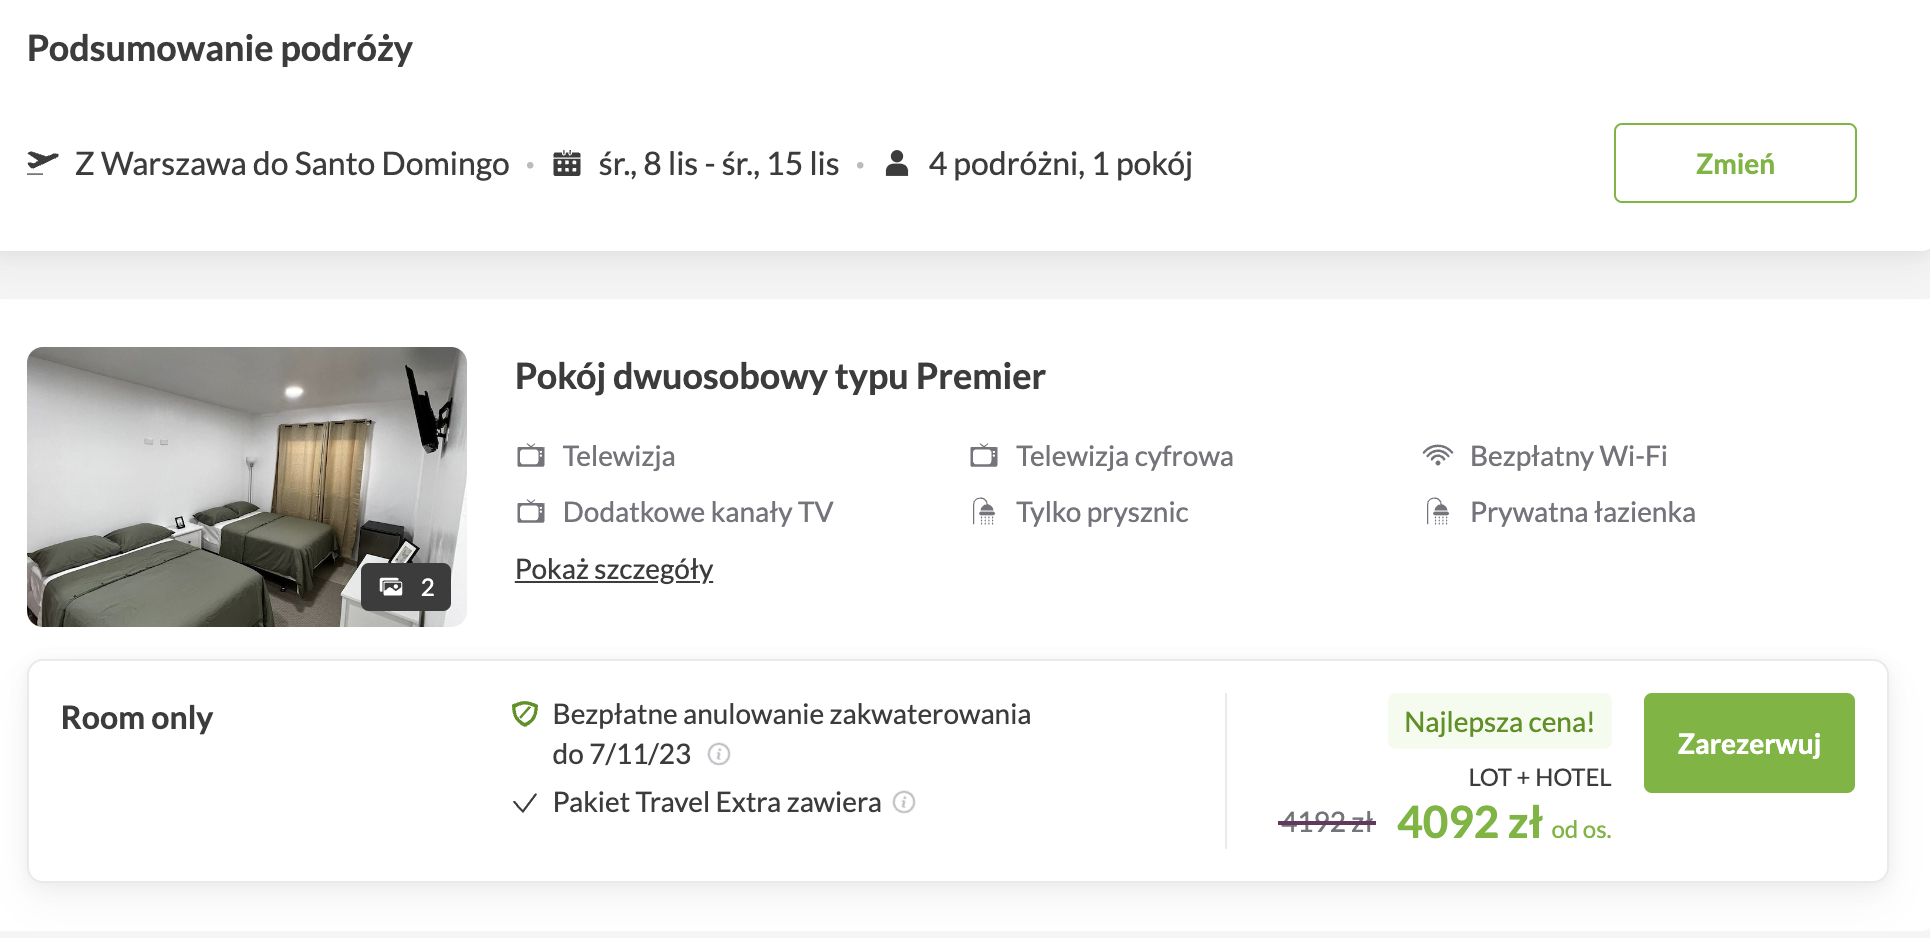The height and width of the screenshot is (938, 1930).
Task: Click the photo gallery count badge
Action: pos(406,587)
